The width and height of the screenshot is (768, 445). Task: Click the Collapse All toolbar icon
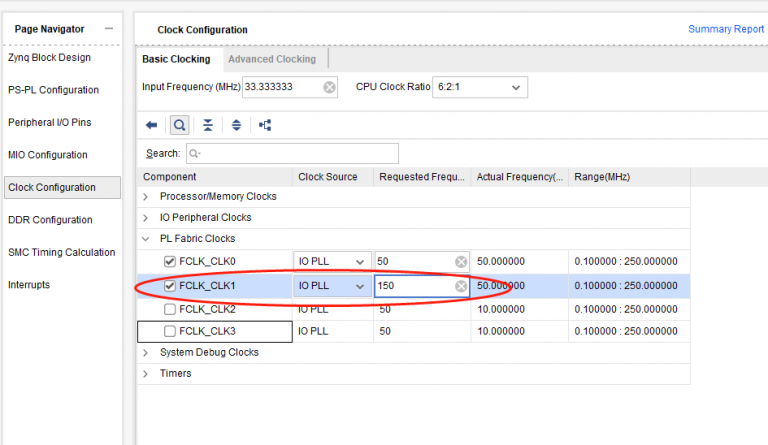pos(208,125)
